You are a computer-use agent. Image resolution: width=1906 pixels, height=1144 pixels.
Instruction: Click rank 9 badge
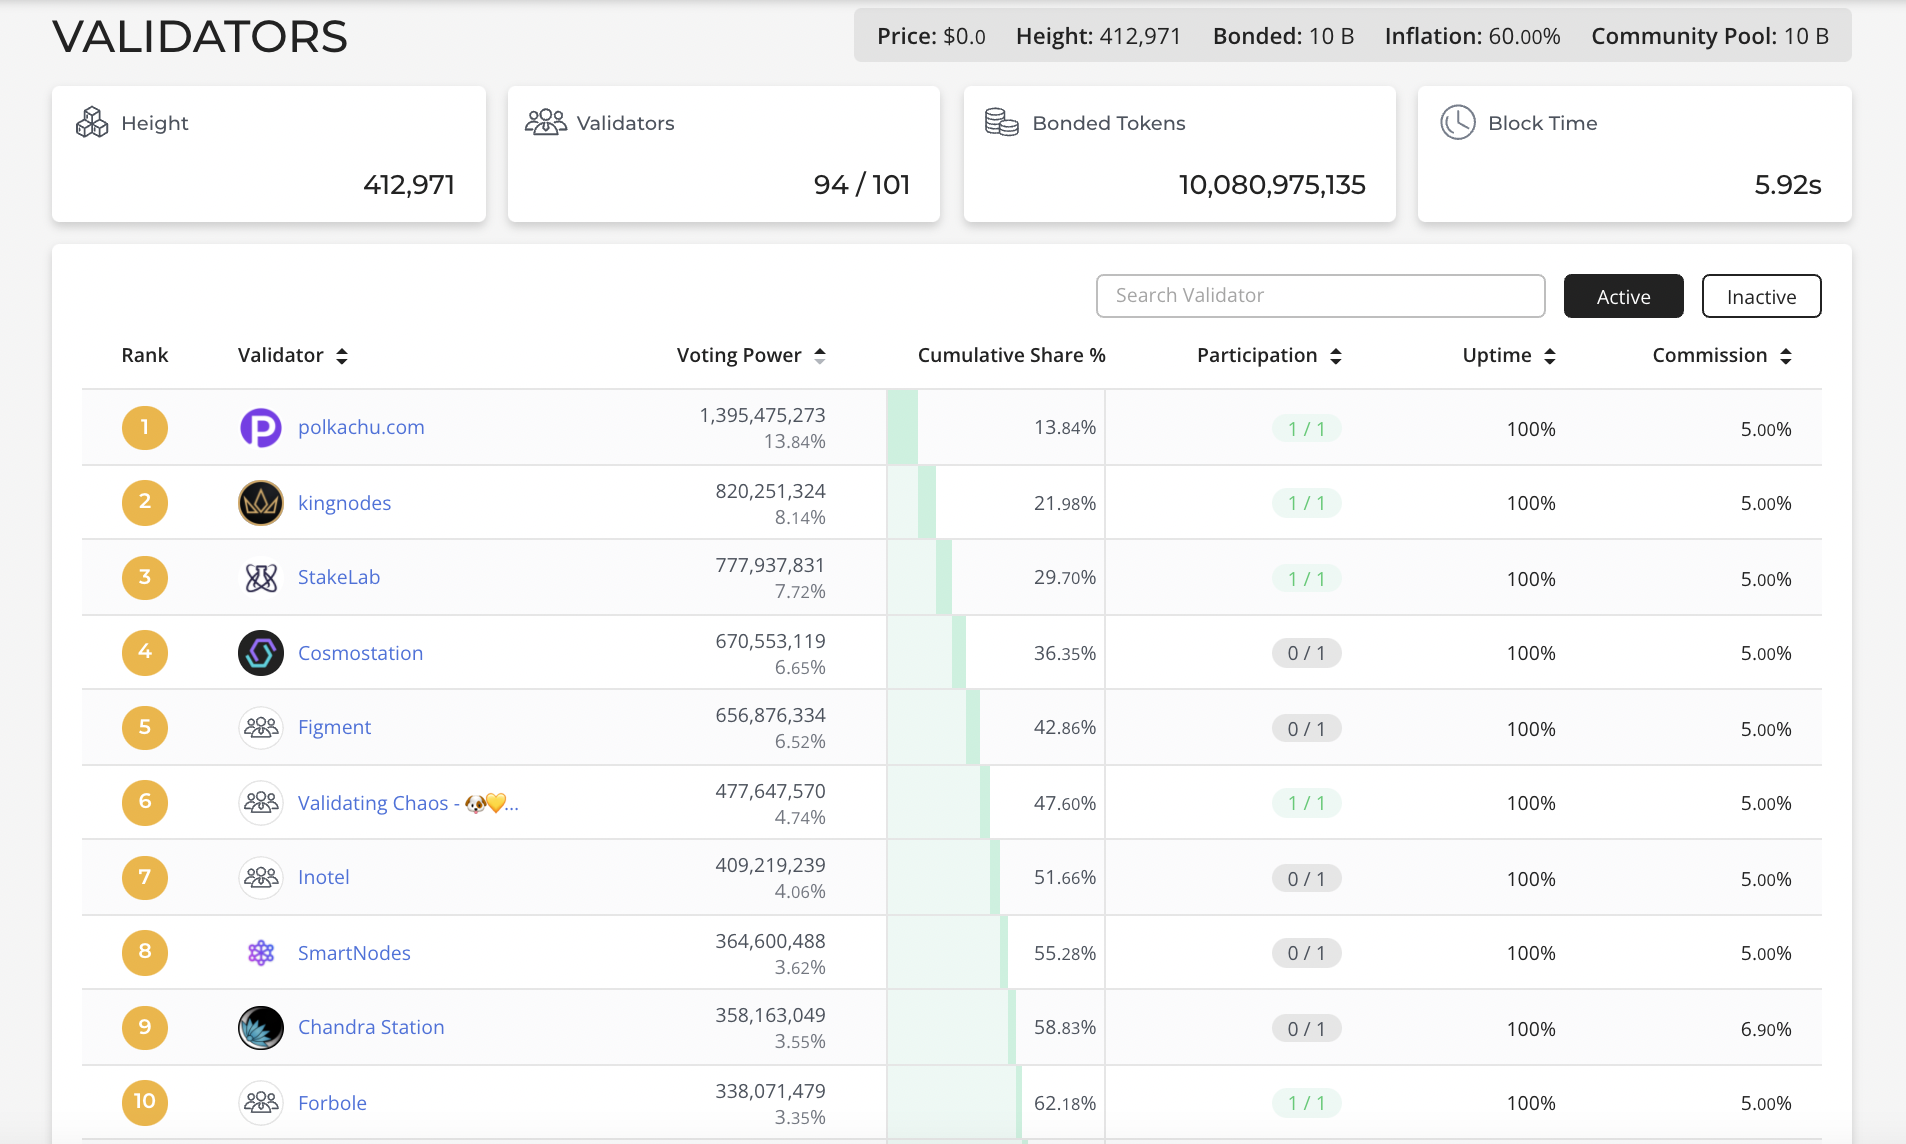point(145,1028)
